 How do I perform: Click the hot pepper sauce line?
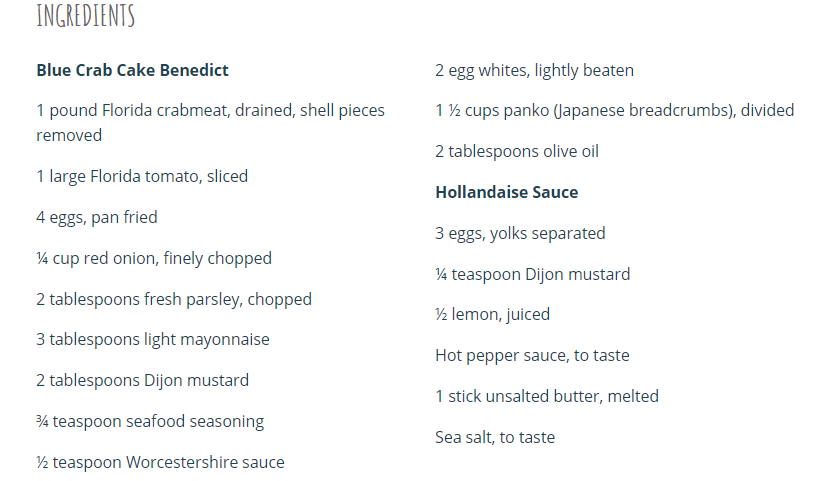click(x=532, y=355)
